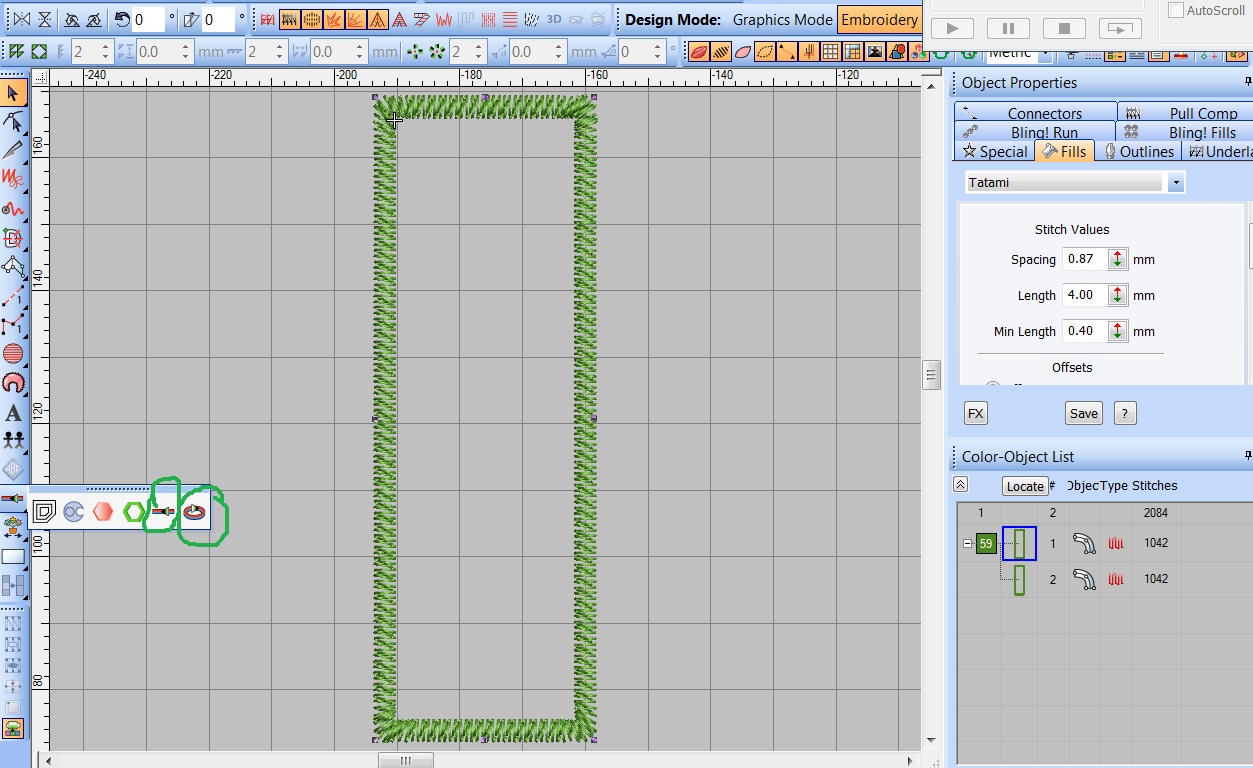Click the Locate button
The width and height of the screenshot is (1253, 768).
click(1025, 486)
